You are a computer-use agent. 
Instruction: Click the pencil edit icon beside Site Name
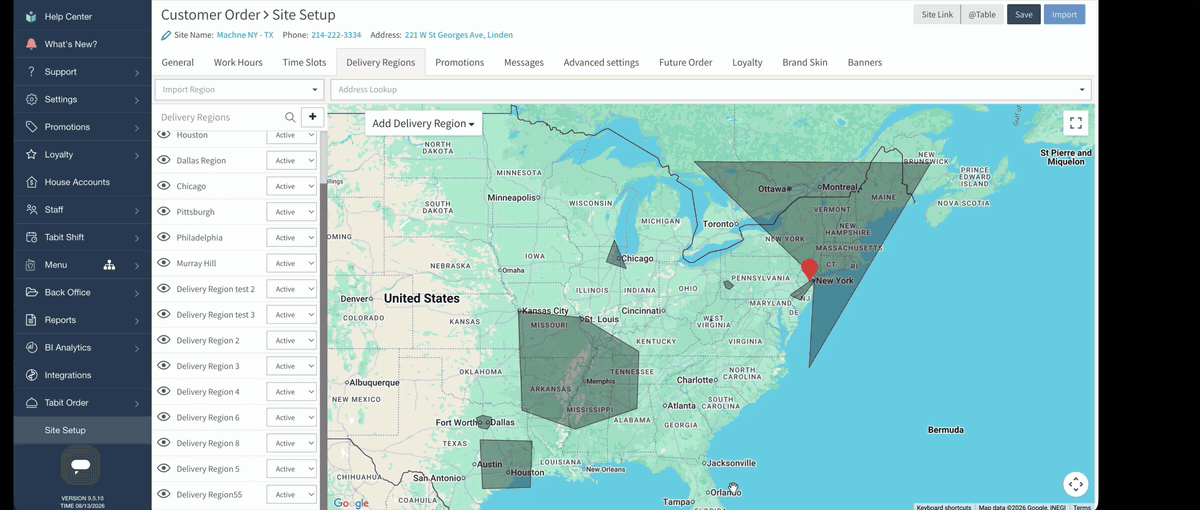(166, 35)
